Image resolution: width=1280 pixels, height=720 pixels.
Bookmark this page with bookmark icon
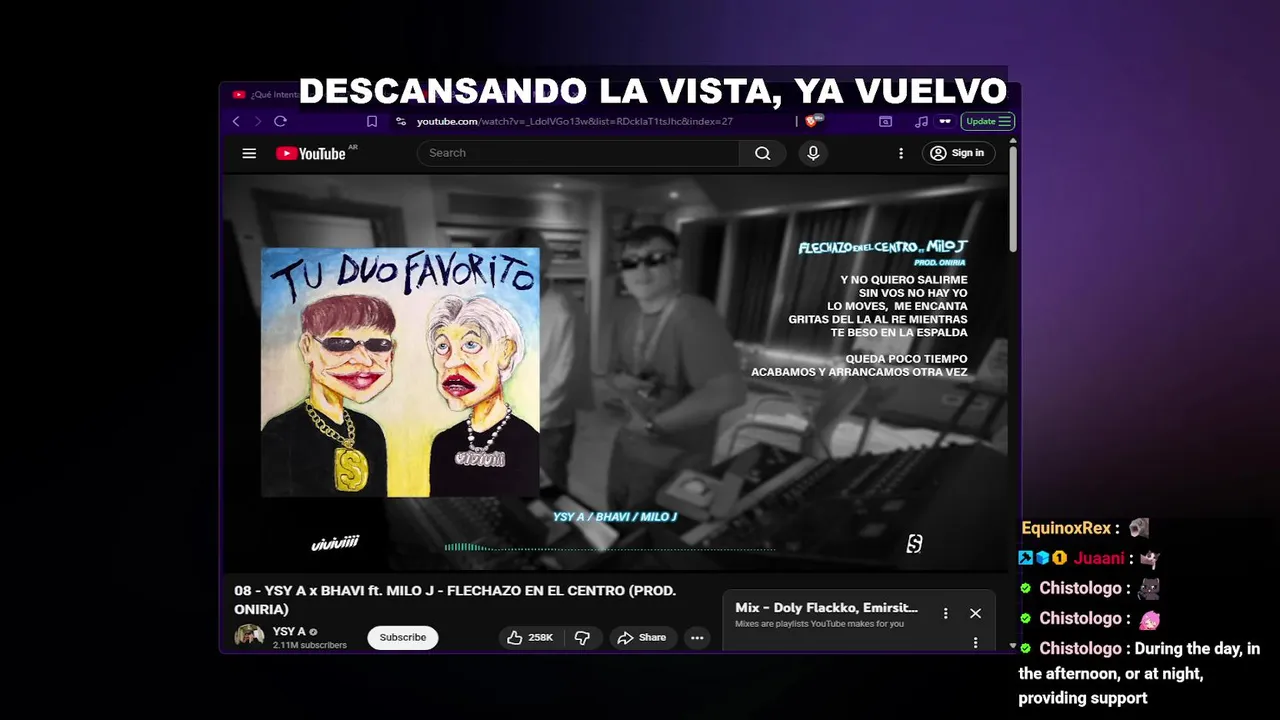point(372,121)
